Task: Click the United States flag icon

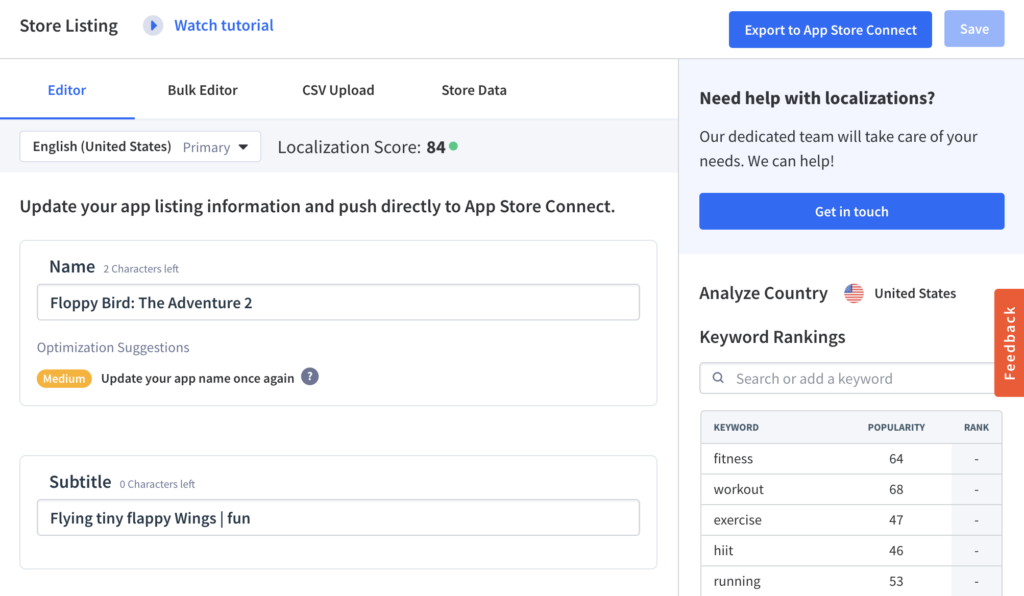Action: (x=854, y=293)
